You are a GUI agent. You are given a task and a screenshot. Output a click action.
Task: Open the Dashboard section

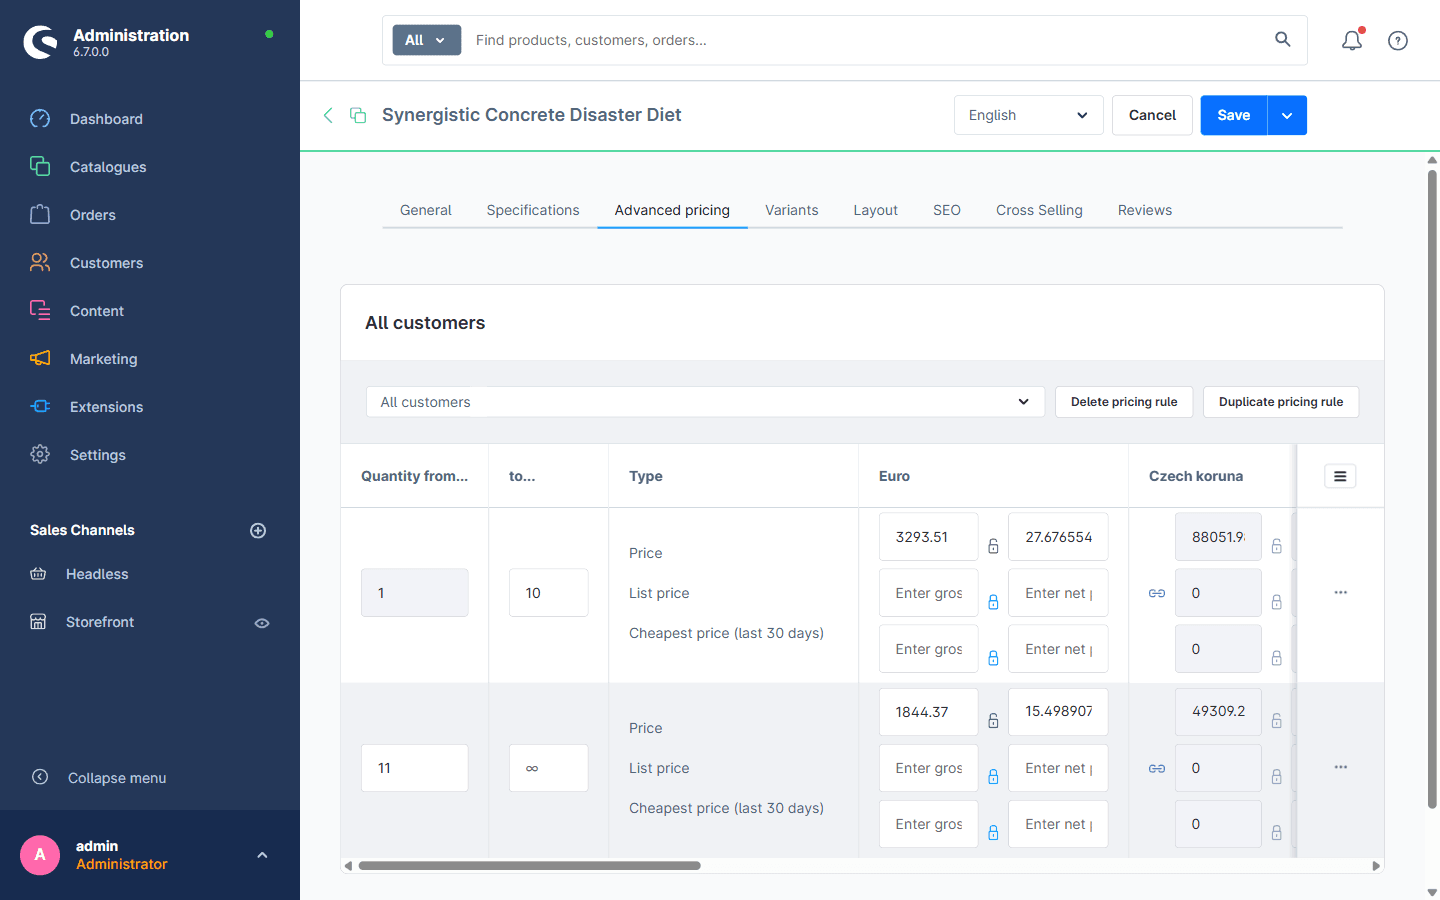point(106,119)
